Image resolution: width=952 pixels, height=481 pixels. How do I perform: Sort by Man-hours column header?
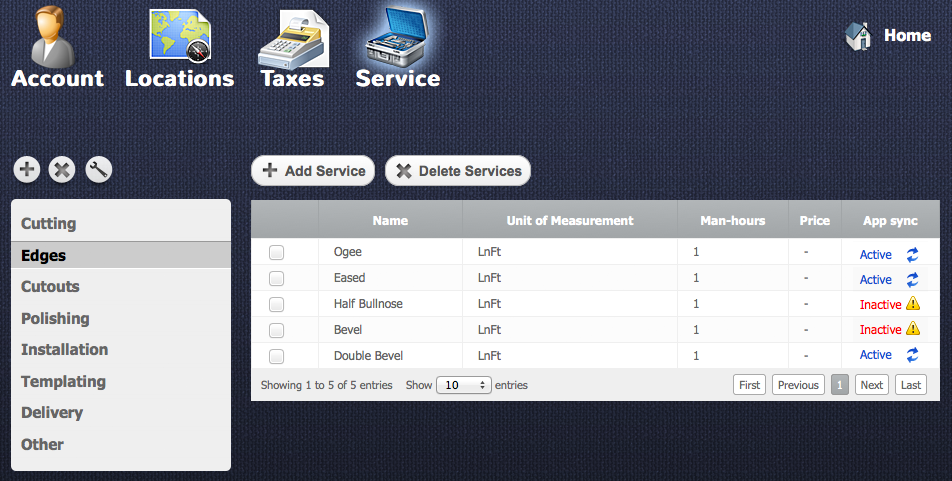[x=733, y=220]
